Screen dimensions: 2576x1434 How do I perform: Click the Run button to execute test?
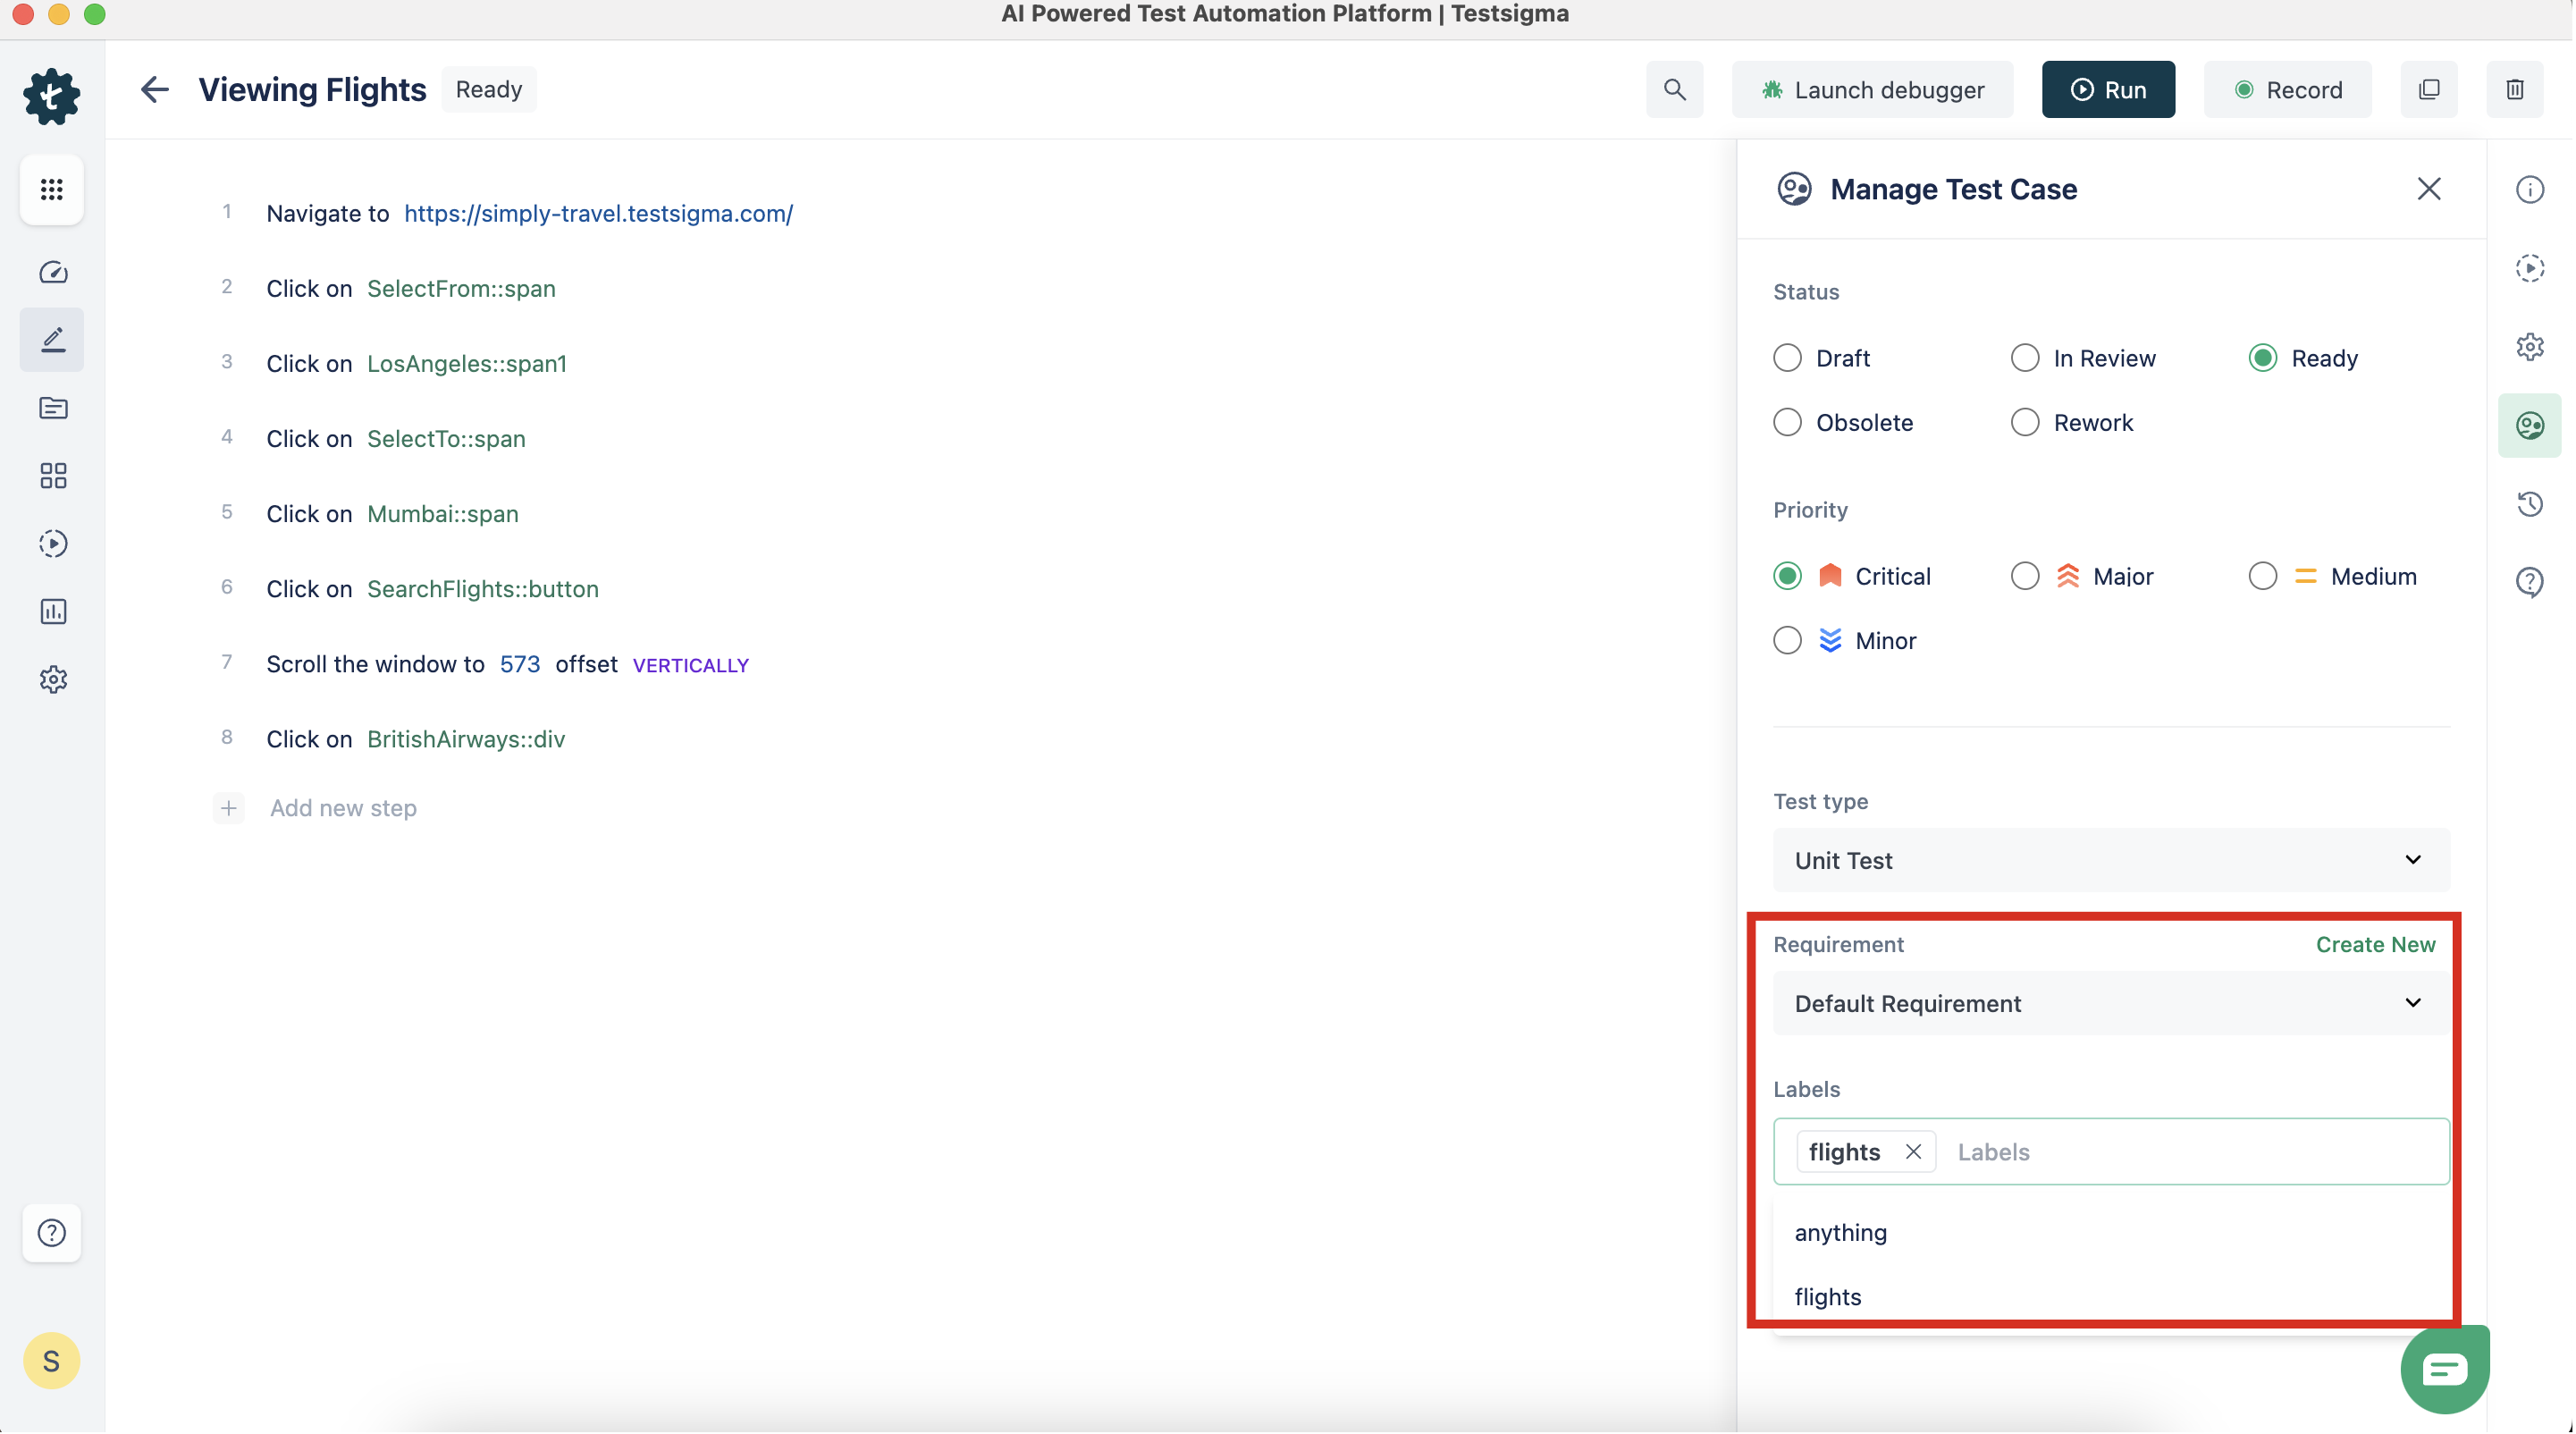point(2109,89)
